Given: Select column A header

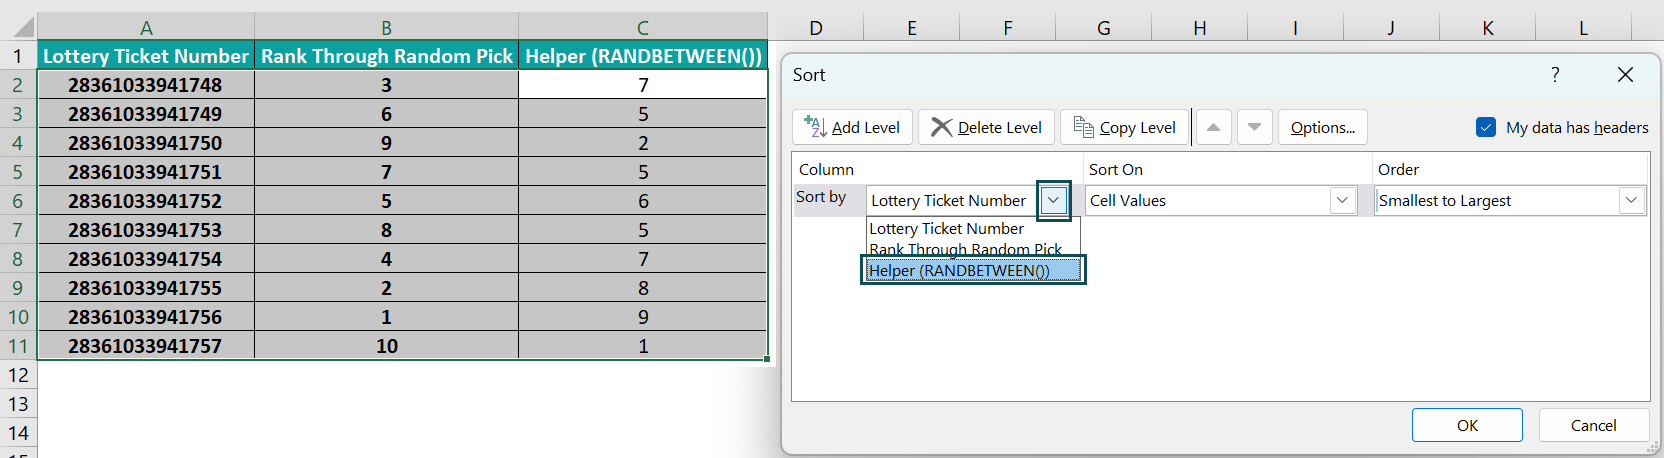Looking at the screenshot, I should pos(146,27).
